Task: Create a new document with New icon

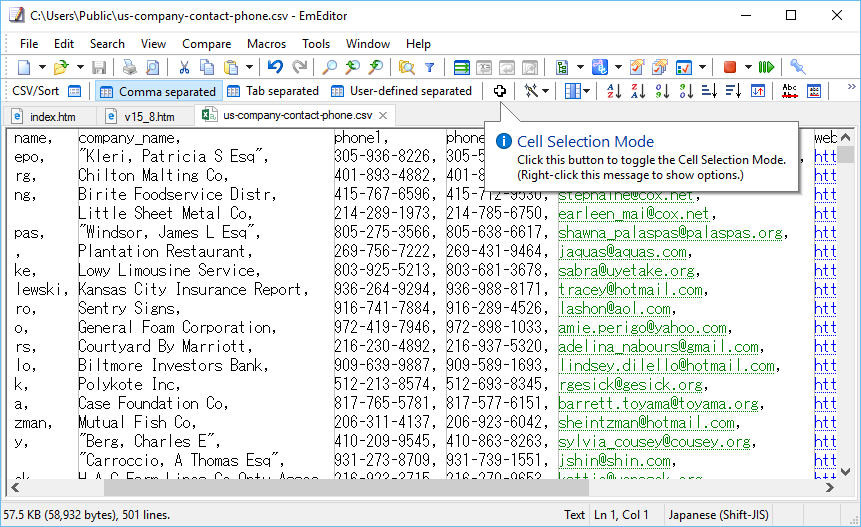Action: (x=24, y=68)
